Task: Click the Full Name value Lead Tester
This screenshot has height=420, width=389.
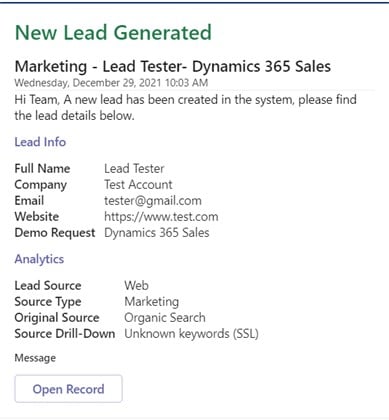Action: pyautogui.click(x=134, y=168)
